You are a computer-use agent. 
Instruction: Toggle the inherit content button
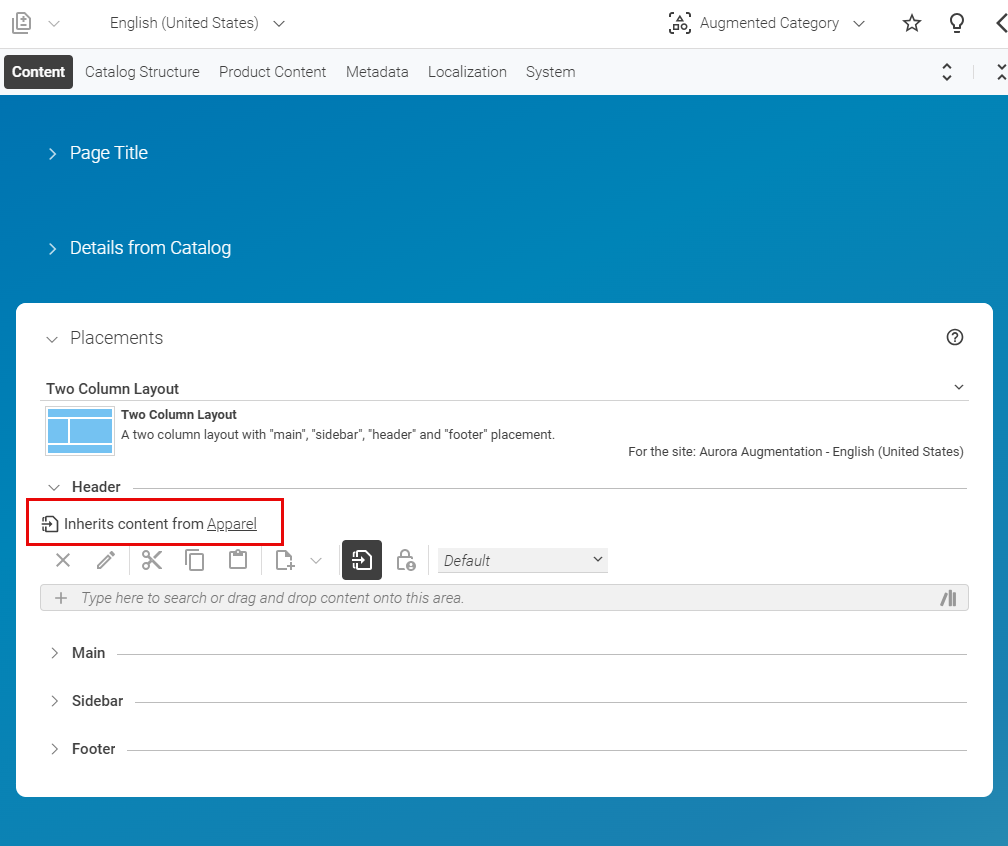[x=362, y=560]
